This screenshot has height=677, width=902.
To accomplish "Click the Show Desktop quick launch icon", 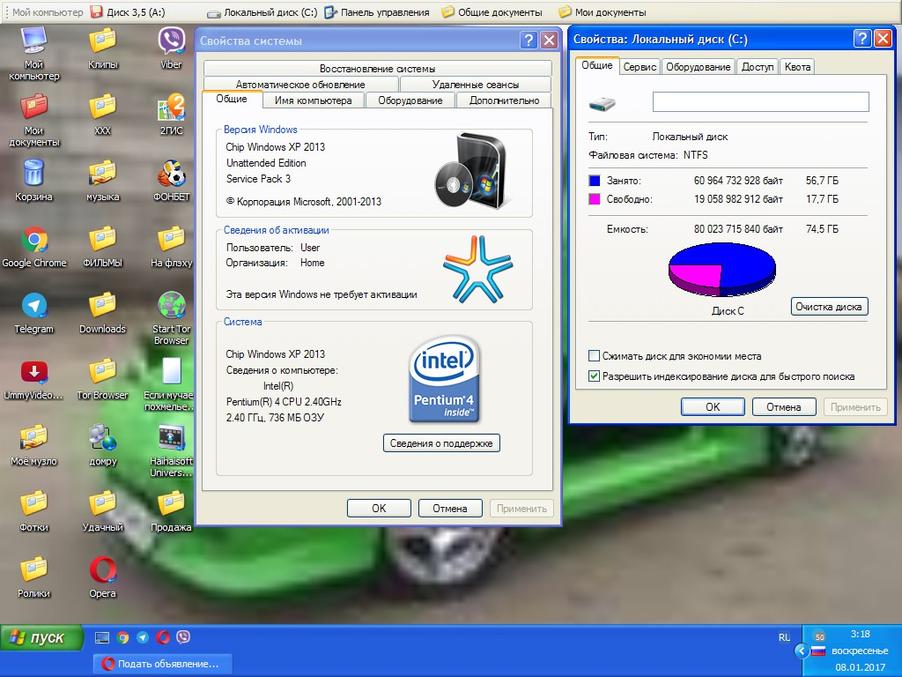I will (102, 637).
